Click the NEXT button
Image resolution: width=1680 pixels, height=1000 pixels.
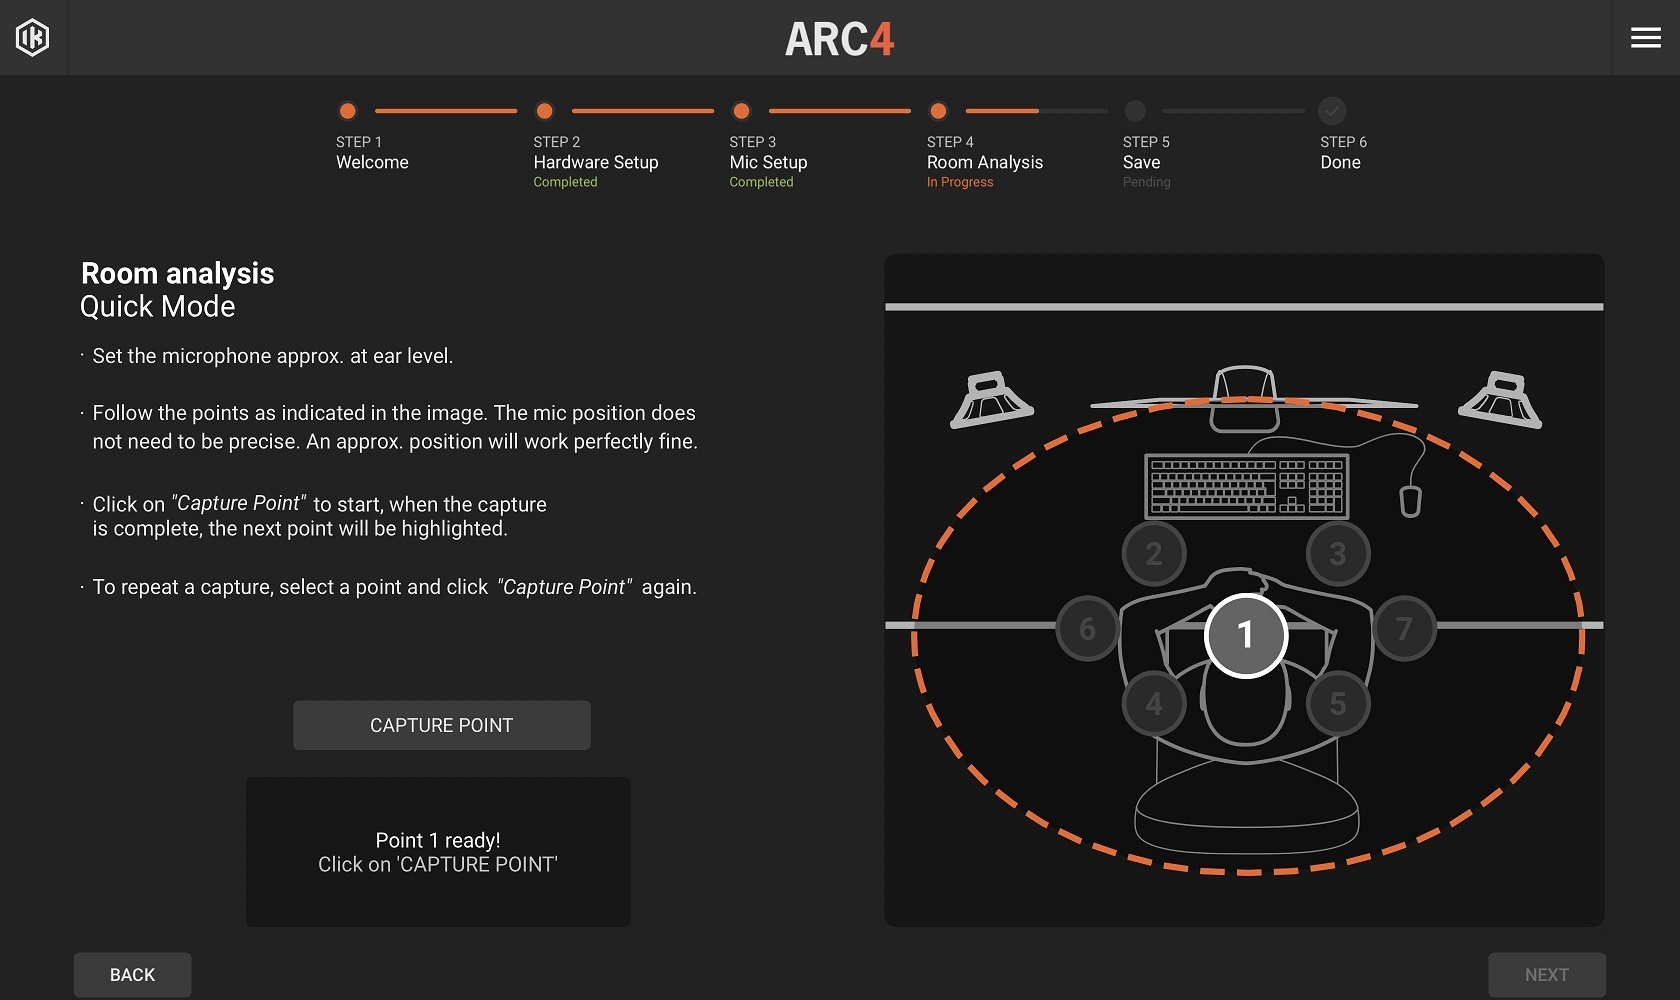click(x=1547, y=975)
